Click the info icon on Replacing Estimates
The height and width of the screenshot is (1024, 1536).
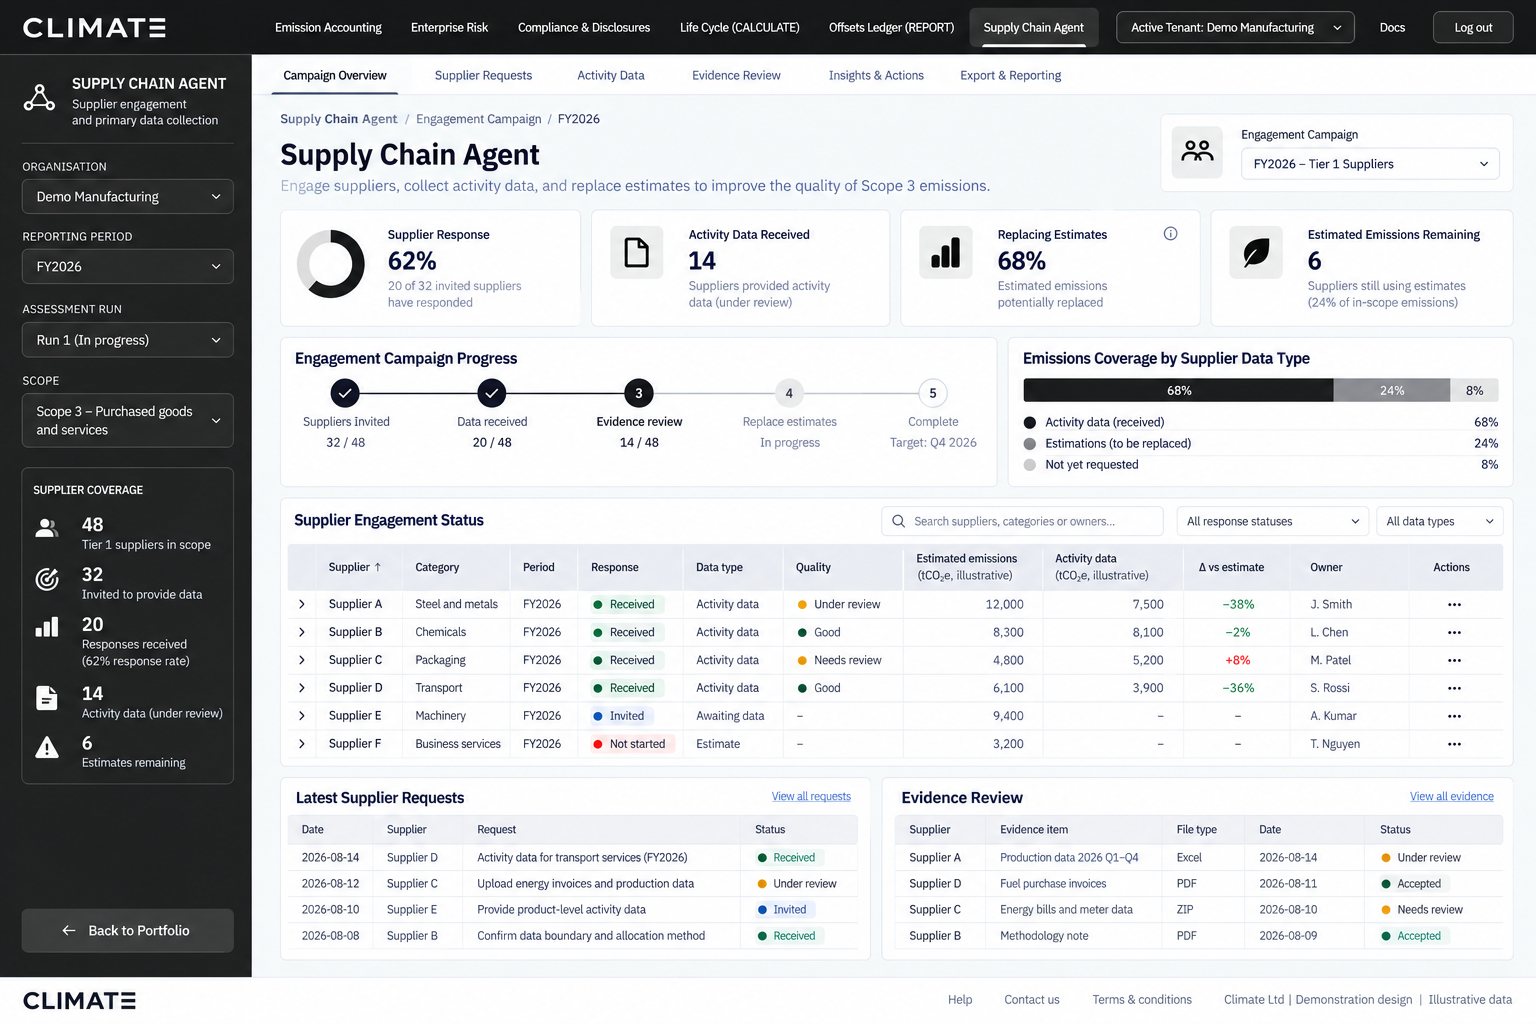point(1170,234)
